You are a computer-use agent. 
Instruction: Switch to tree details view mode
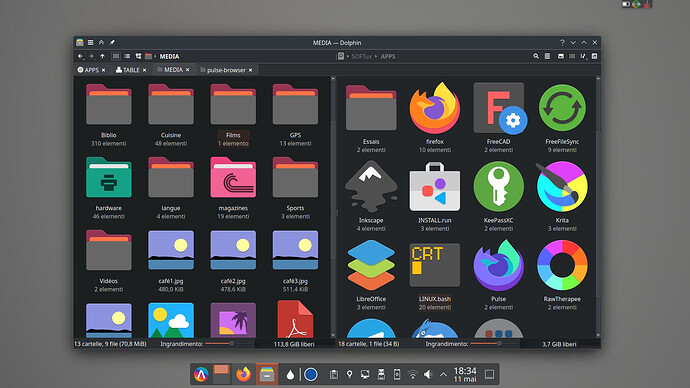pyautogui.click(x=138, y=56)
